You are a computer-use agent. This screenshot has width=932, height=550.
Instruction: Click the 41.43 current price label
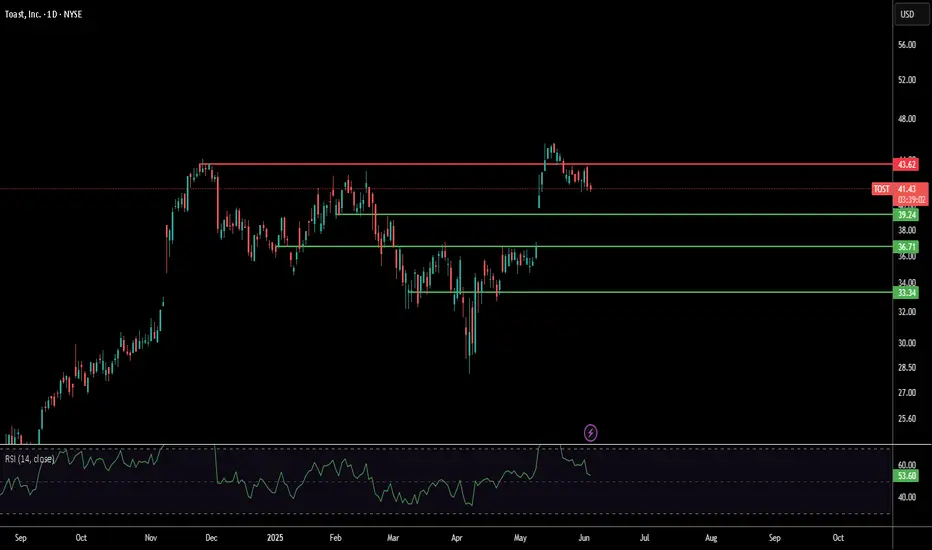click(908, 189)
